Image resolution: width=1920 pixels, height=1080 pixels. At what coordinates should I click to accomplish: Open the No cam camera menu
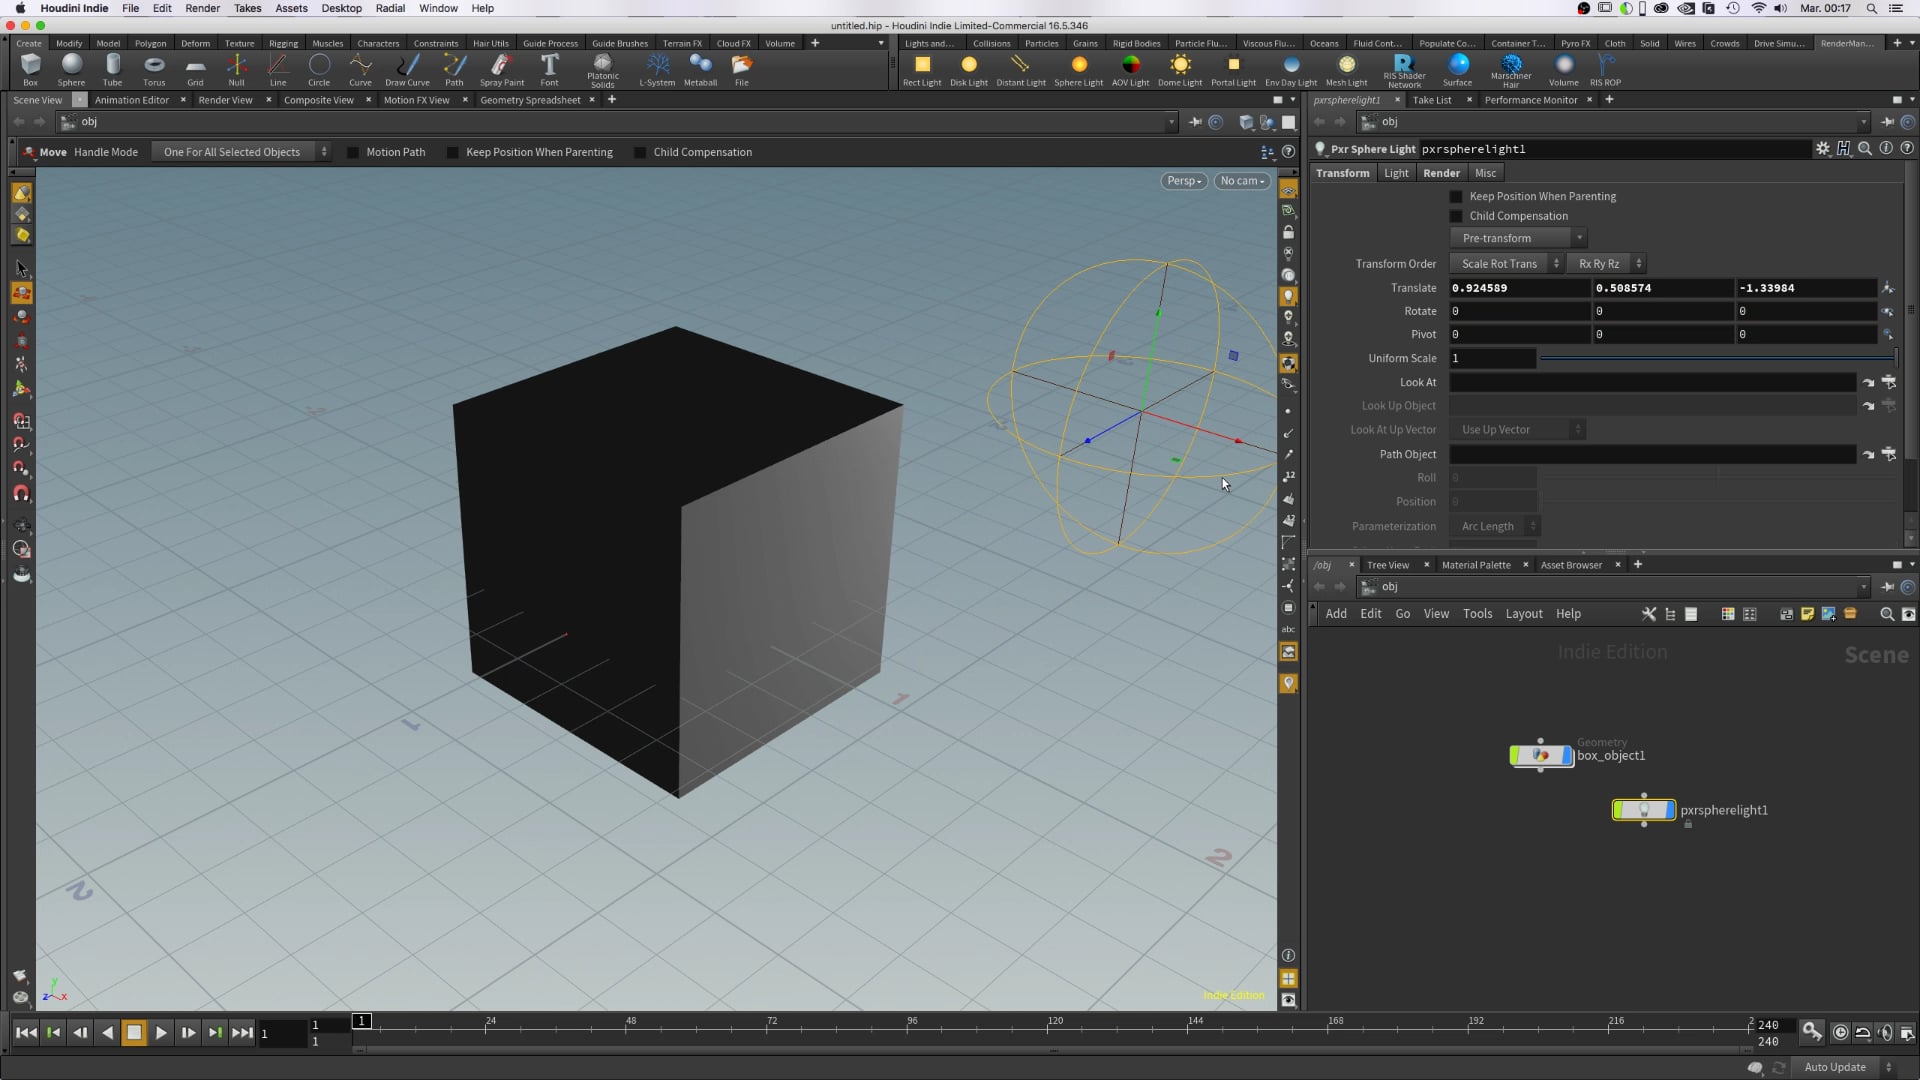[x=1242, y=181]
